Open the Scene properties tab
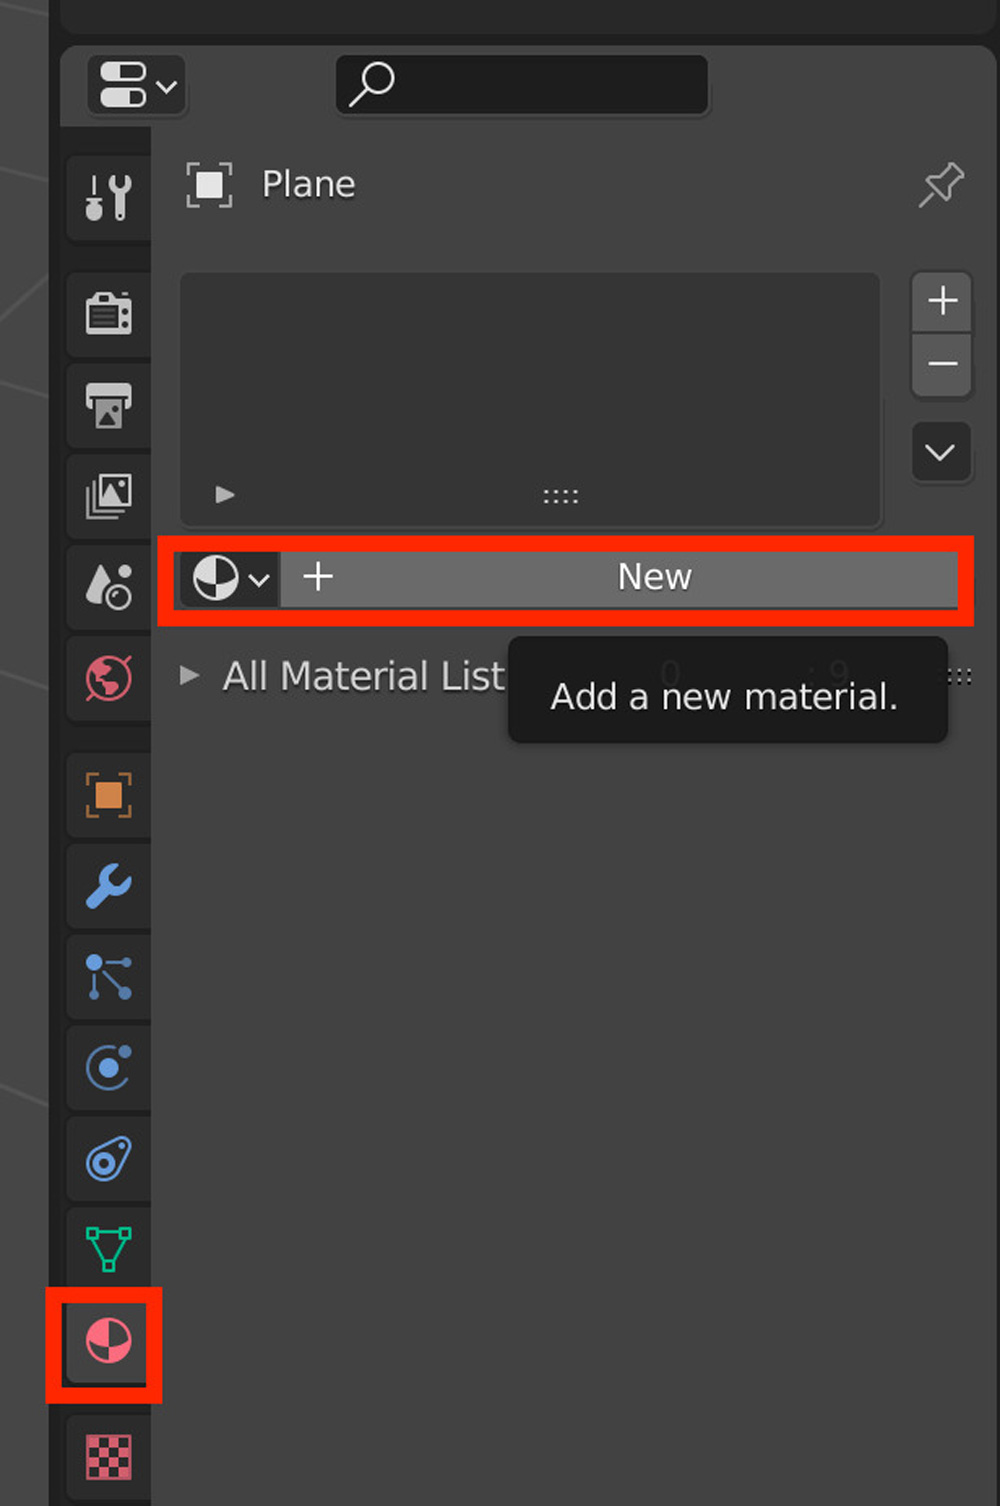This screenshot has width=1000, height=1506. (x=108, y=587)
